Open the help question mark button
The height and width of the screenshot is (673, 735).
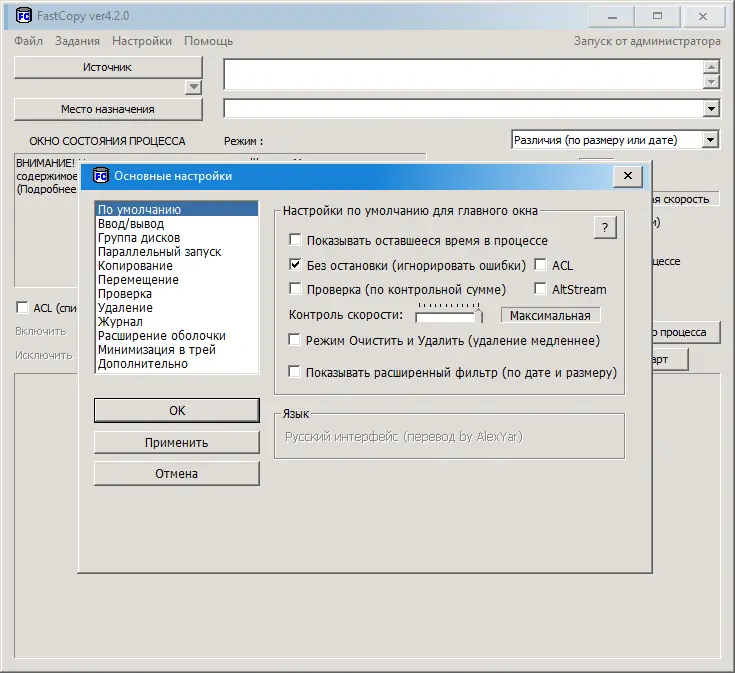coord(605,228)
